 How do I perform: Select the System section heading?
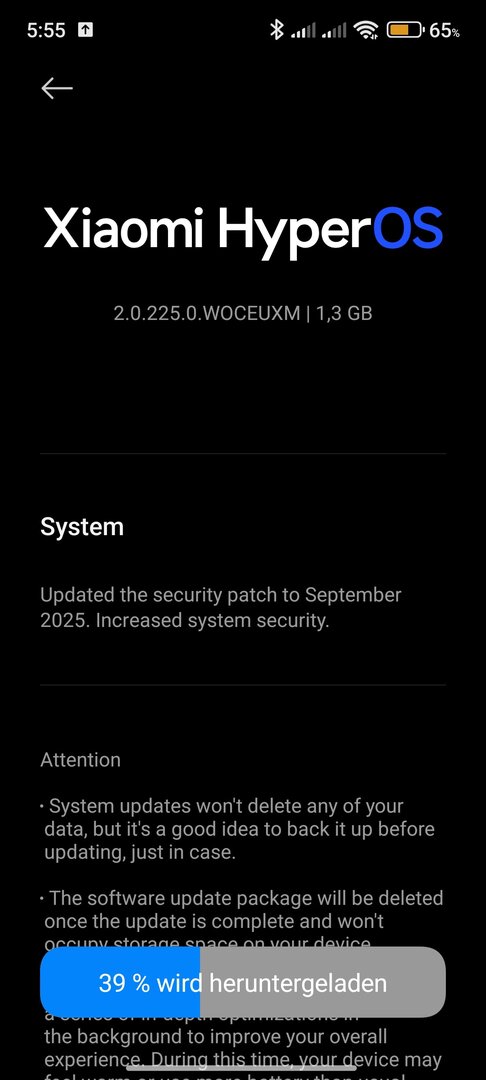point(82,527)
